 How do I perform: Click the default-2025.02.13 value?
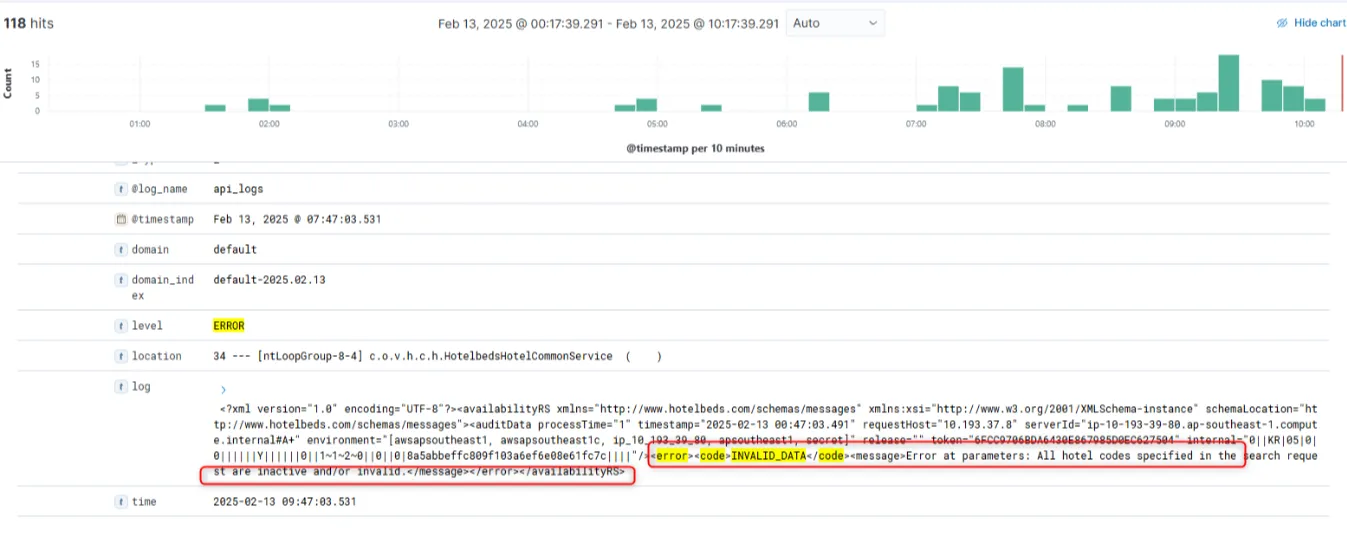pyautogui.click(x=269, y=280)
